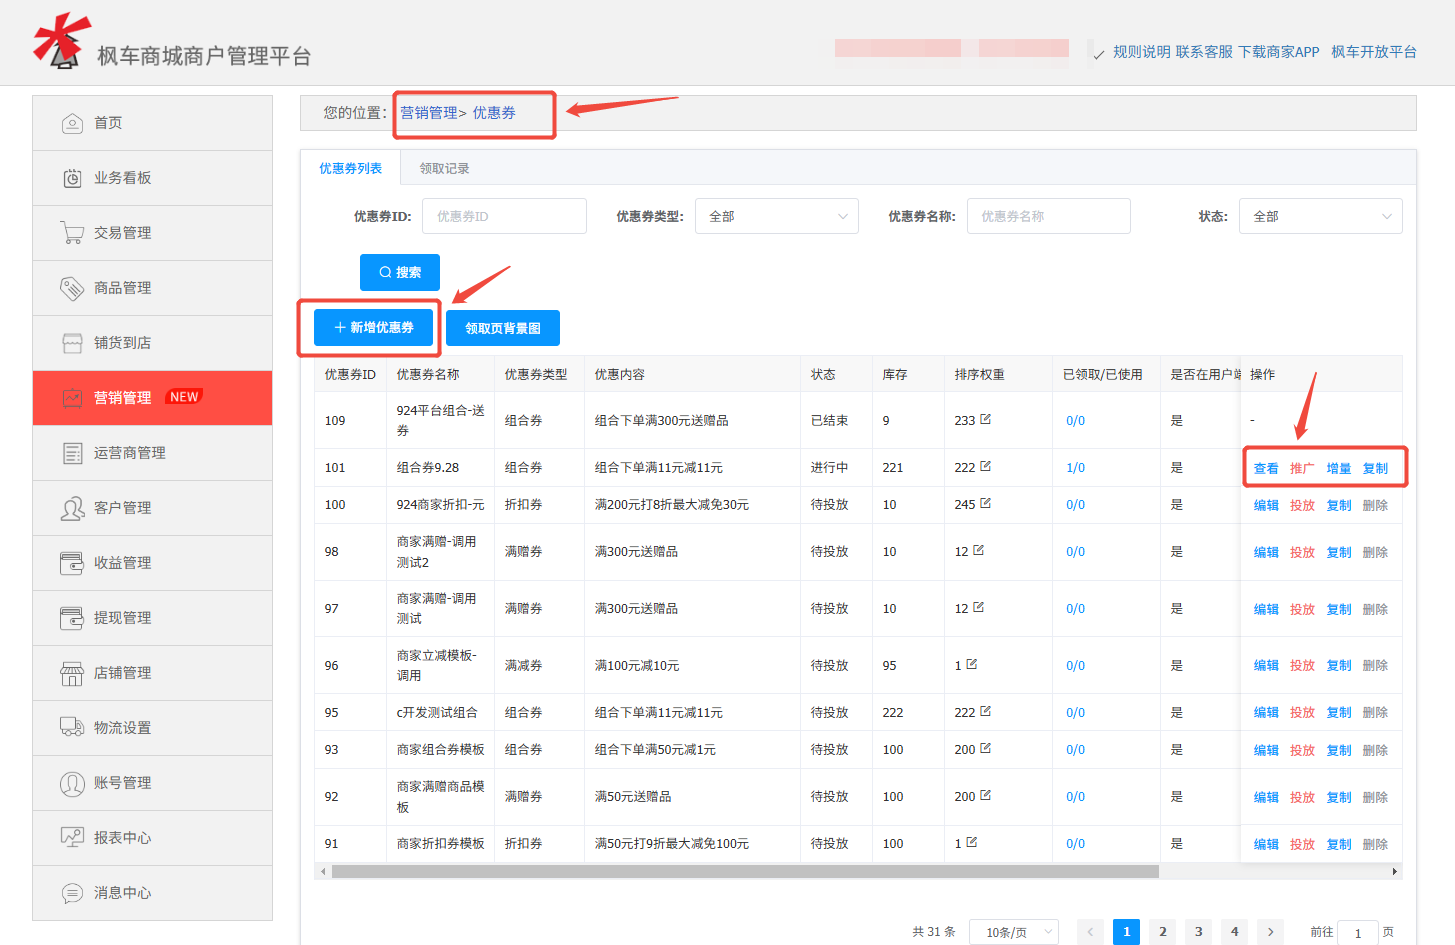Click the 交易管理 shopping cart icon
This screenshot has height=945, width=1455.
pos(72,232)
